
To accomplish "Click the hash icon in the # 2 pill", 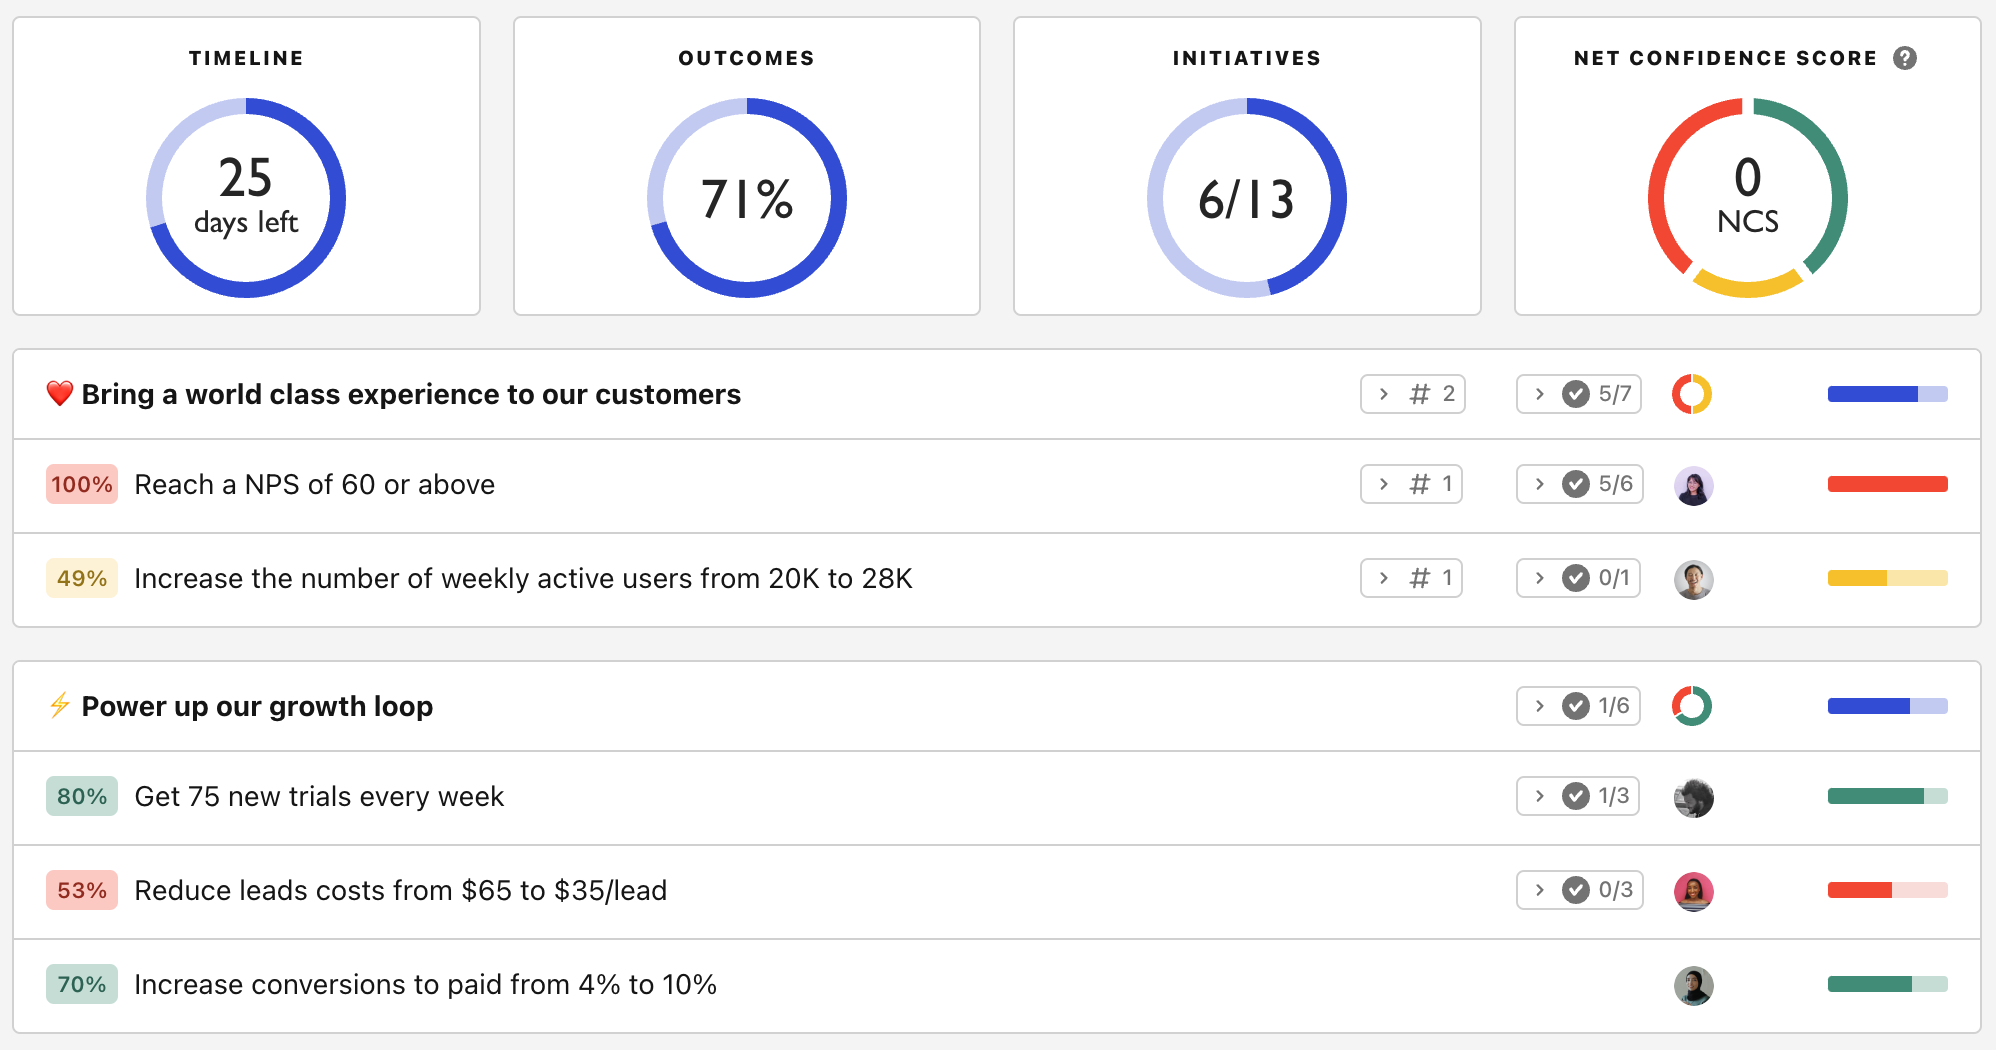I will (1420, 394).
